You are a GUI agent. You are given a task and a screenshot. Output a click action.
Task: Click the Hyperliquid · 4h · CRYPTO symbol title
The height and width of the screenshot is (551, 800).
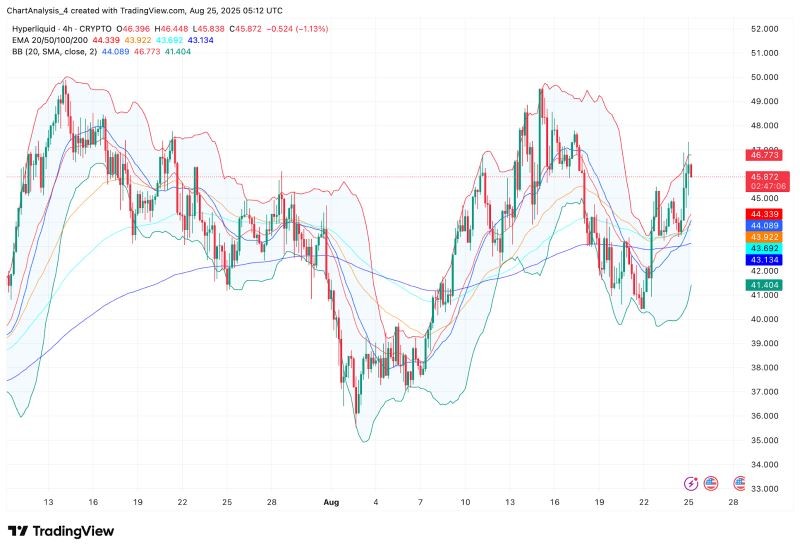pyautogui.click(x=62, y=29)
